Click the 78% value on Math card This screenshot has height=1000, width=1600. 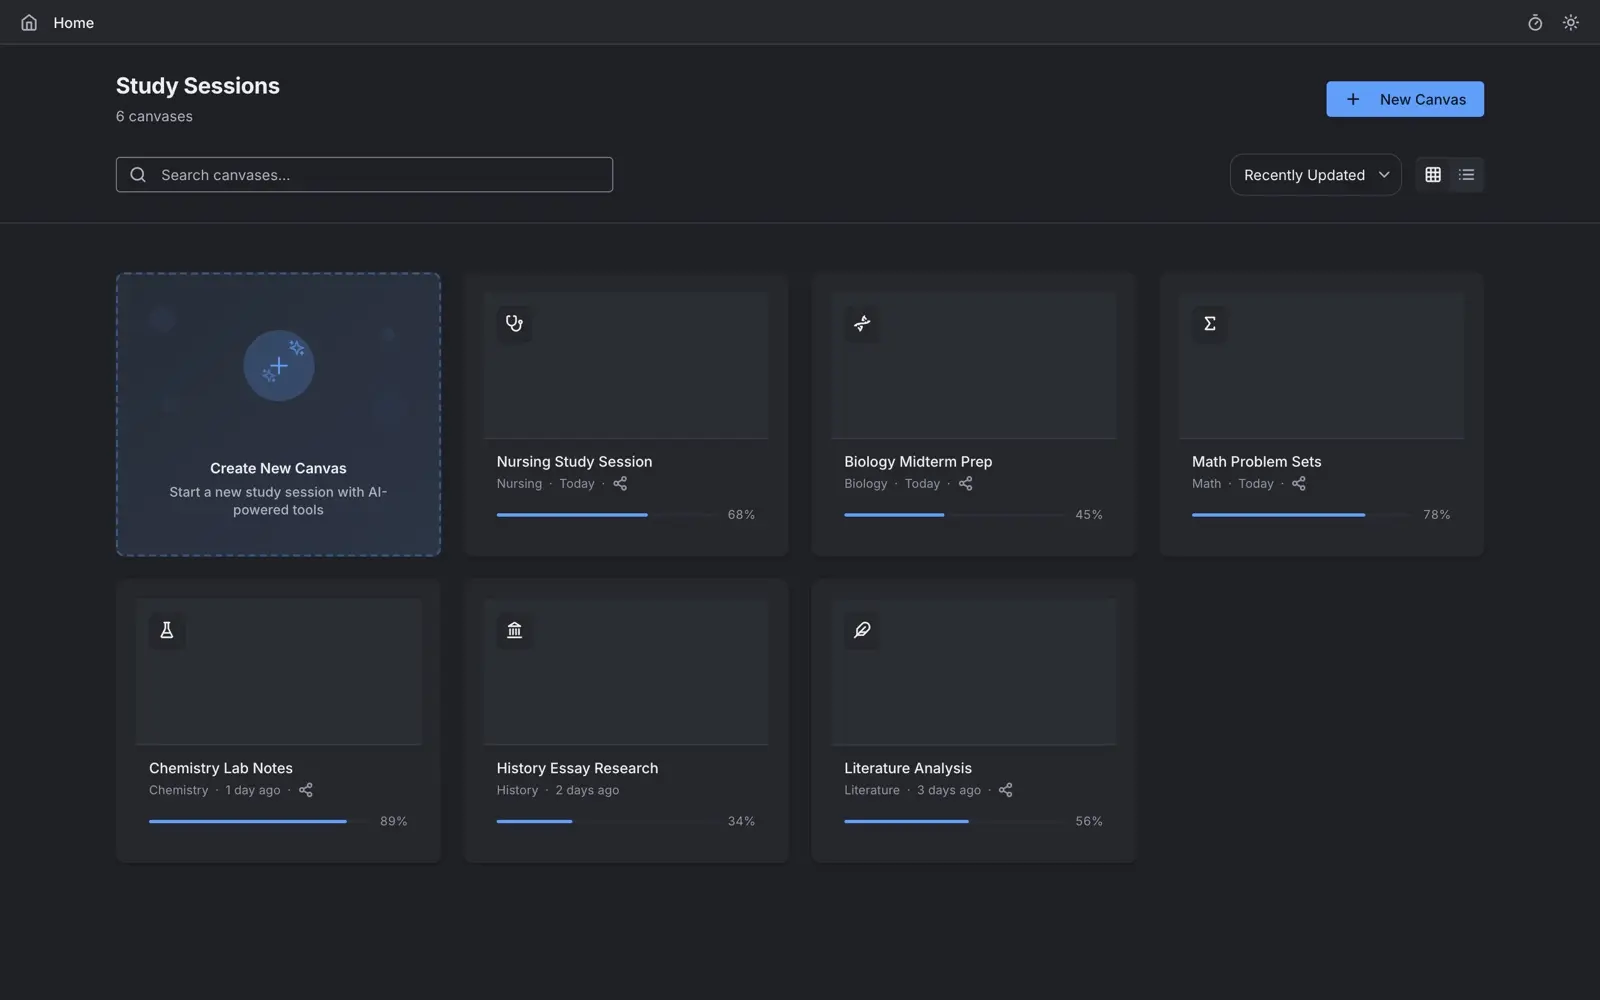click(x=1437, y=515)
